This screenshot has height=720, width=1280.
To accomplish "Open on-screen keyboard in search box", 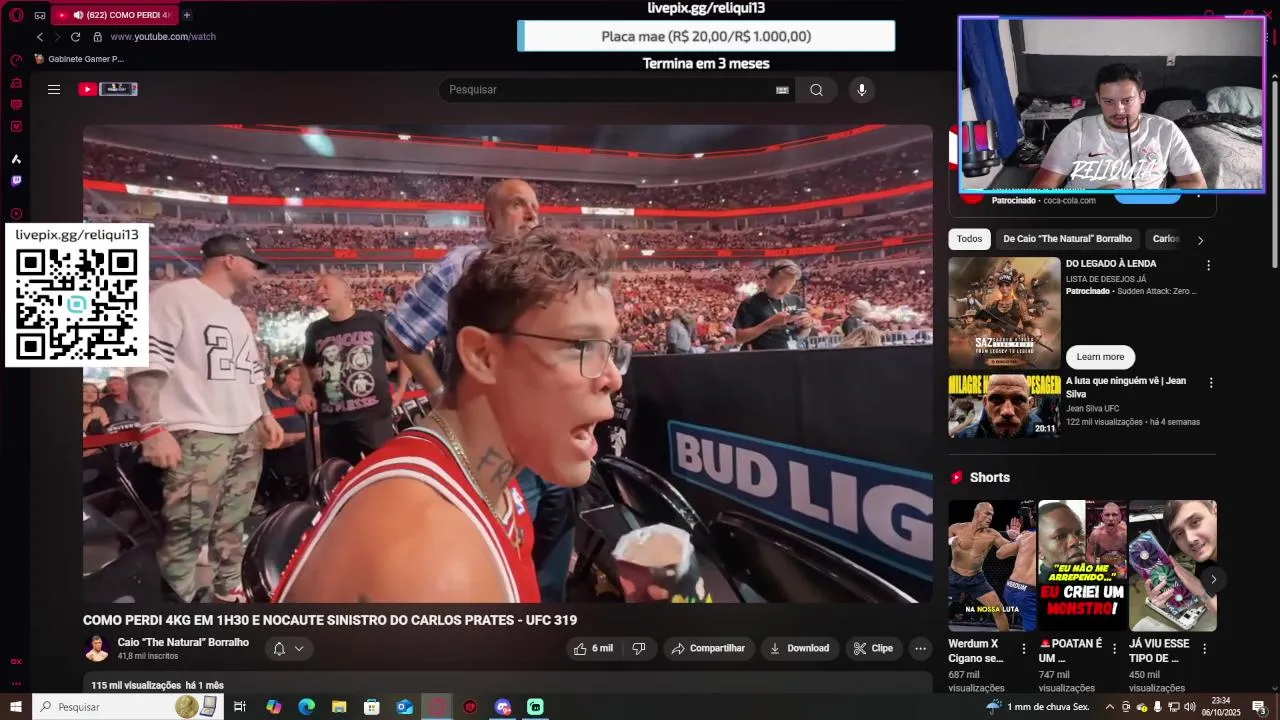I will pos(782,90).
